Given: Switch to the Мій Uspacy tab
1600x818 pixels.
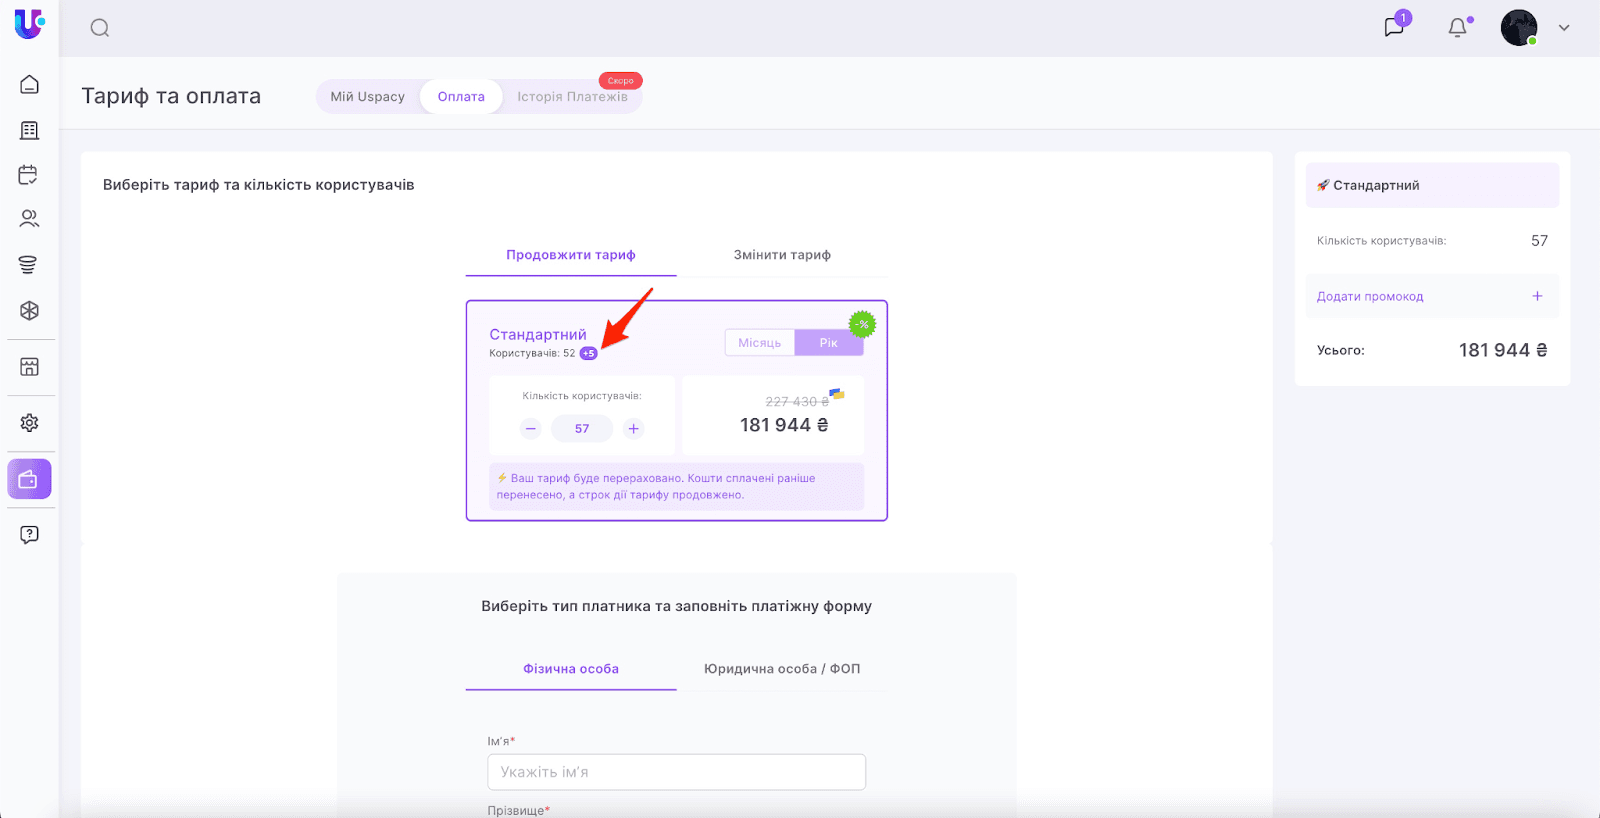Looking at the screenshot, I should (368, 97).
